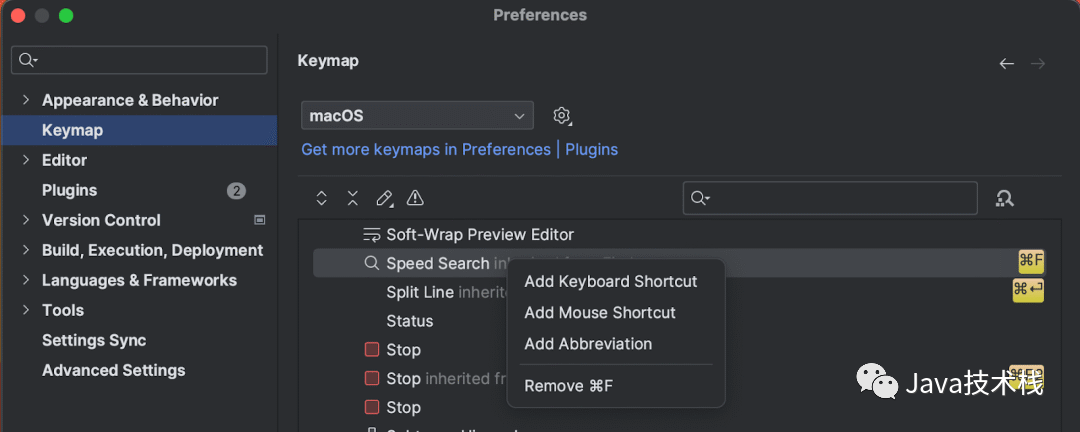Open the keymap gear settings icon

point(562,116)
